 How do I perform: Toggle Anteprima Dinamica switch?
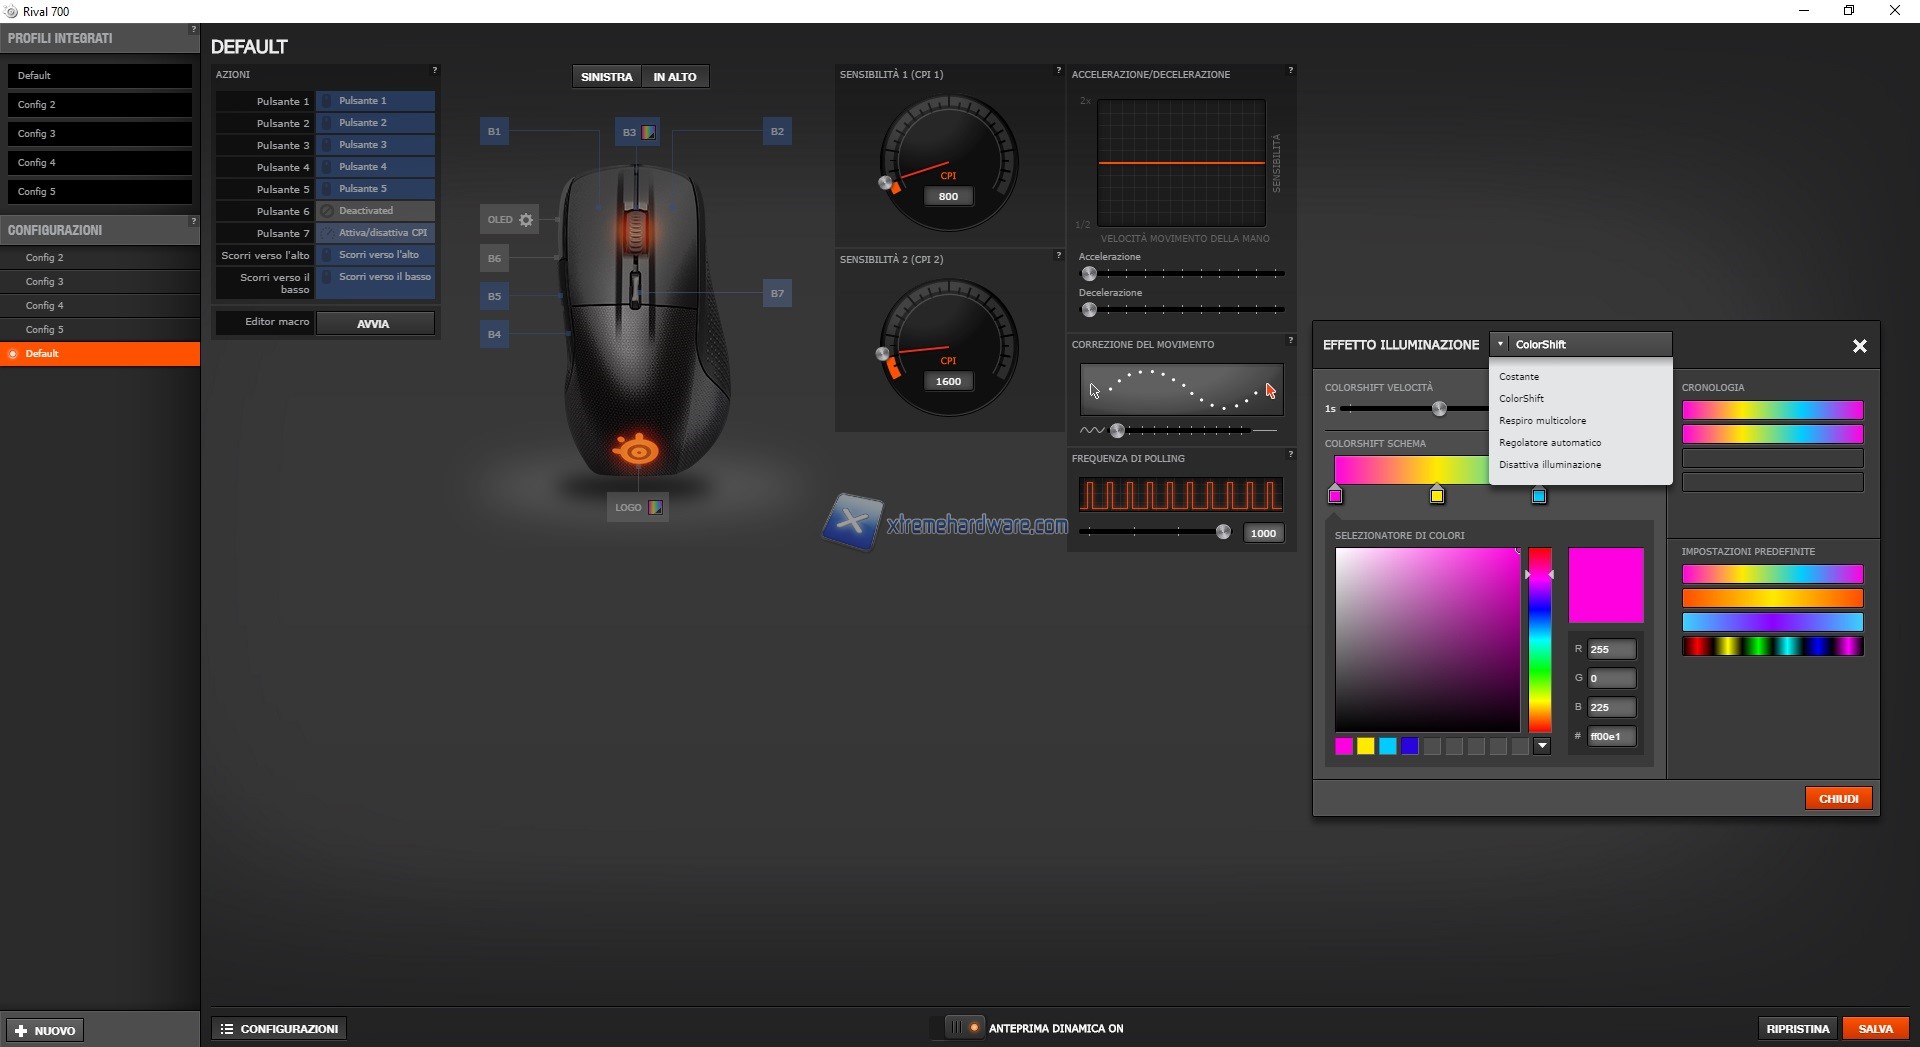pos(964,1028)
